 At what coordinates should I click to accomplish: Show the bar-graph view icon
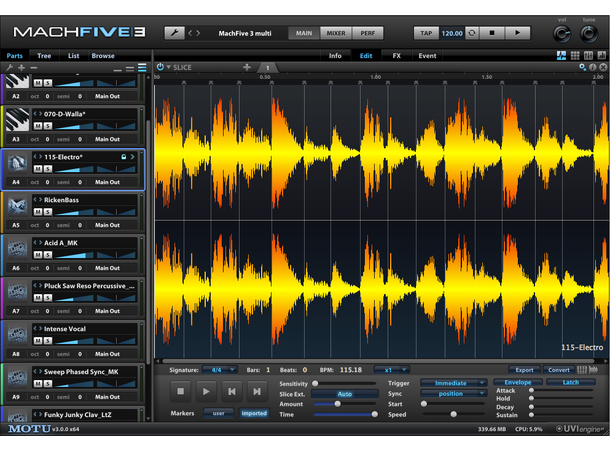(x=601, y=56)
